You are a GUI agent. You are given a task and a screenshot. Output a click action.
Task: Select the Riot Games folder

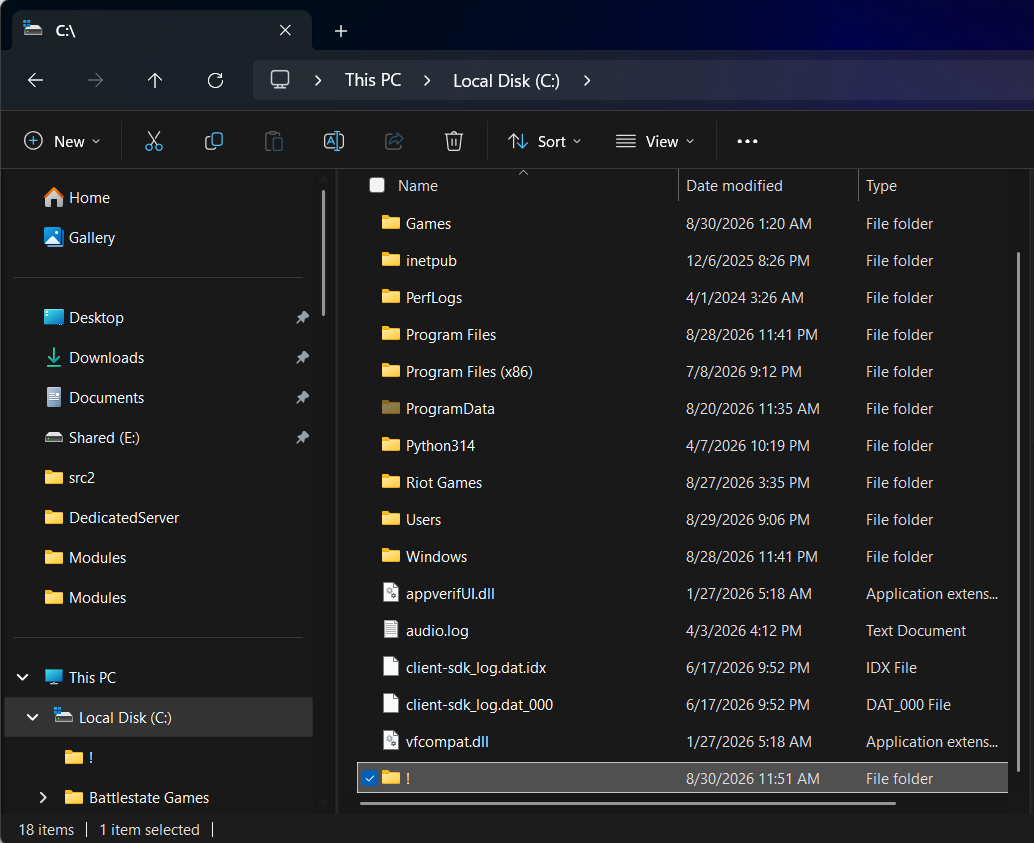point(682,482)
